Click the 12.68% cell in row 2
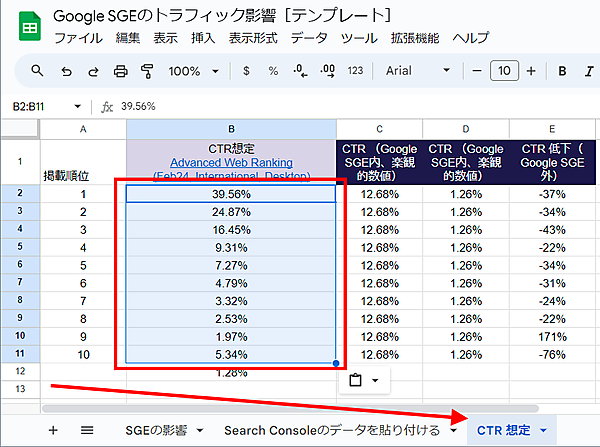Screen dimensions: 600x447 pos(380,194)
